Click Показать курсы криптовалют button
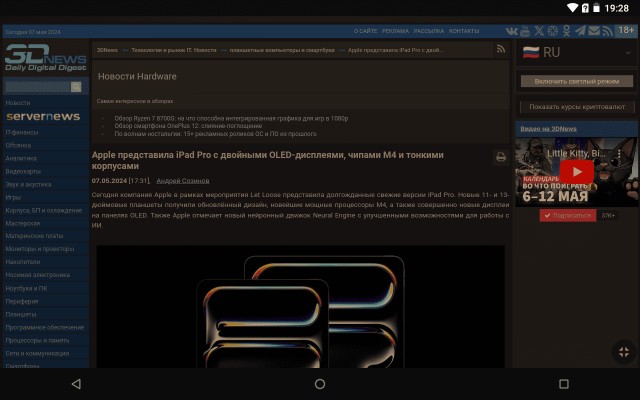 [577, 107]
